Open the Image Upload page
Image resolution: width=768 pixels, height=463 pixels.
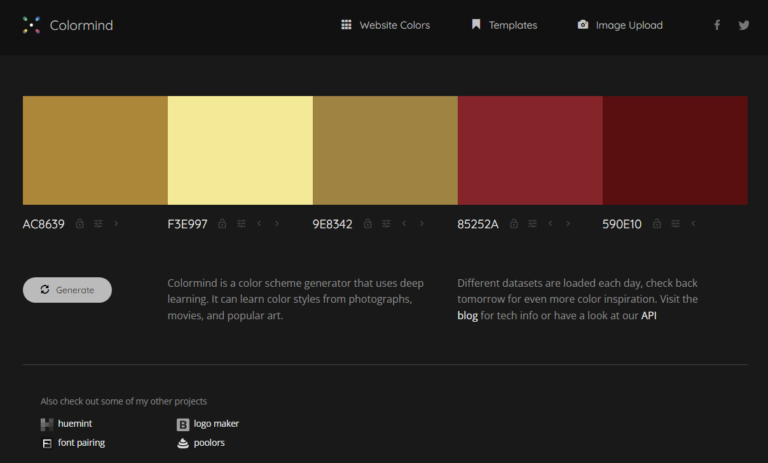(620, 25)
